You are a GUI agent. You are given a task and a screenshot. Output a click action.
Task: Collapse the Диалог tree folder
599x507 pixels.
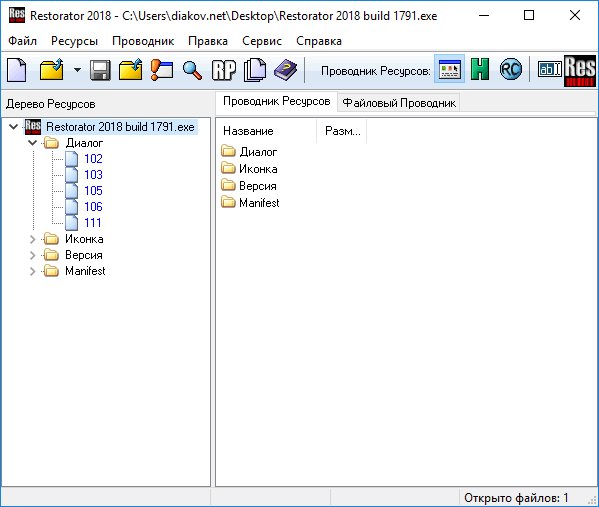click(x=32, y=143)
